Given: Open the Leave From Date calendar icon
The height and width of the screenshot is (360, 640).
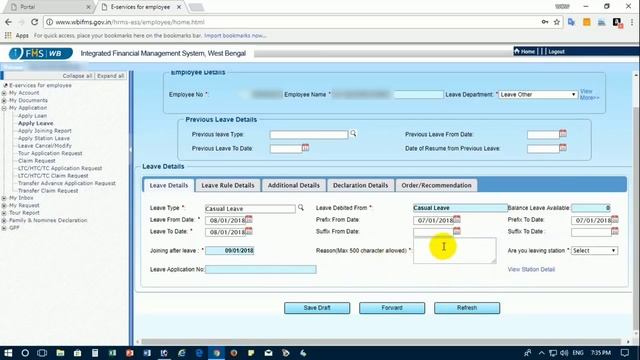Looking at the screenshot, I should (249, 220).
